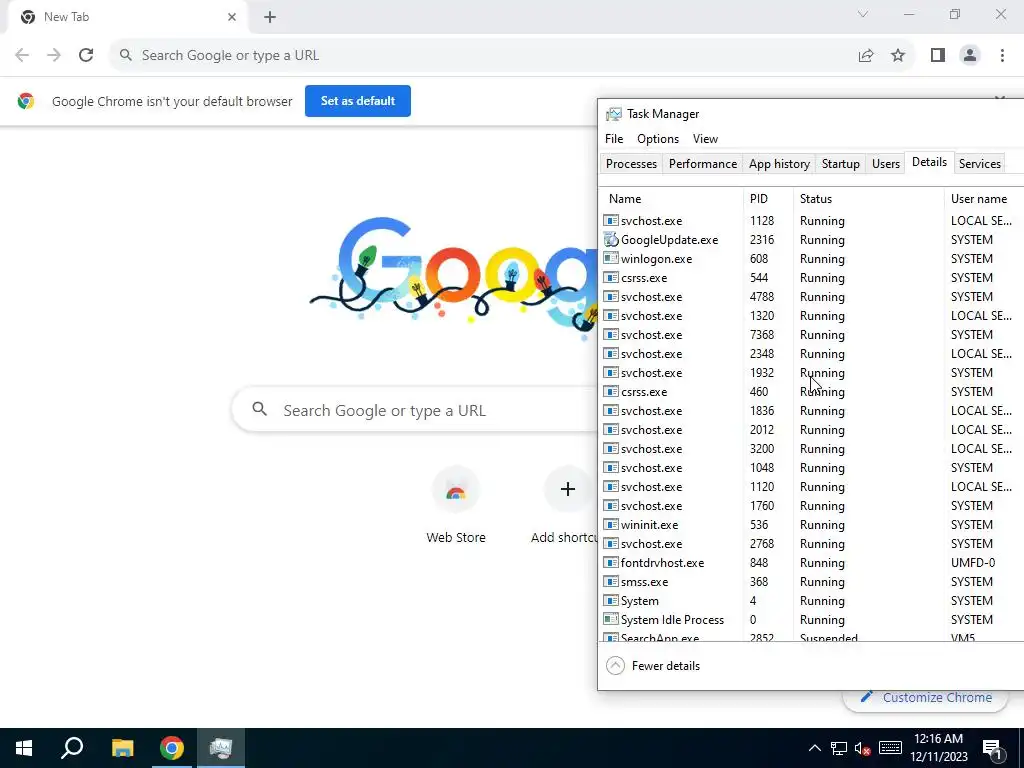The width and height of the screenshot is (1024, 768).
Task: Open Chrome's three-dot menu
Action: pyautogui.click(x=1002, y=56)
